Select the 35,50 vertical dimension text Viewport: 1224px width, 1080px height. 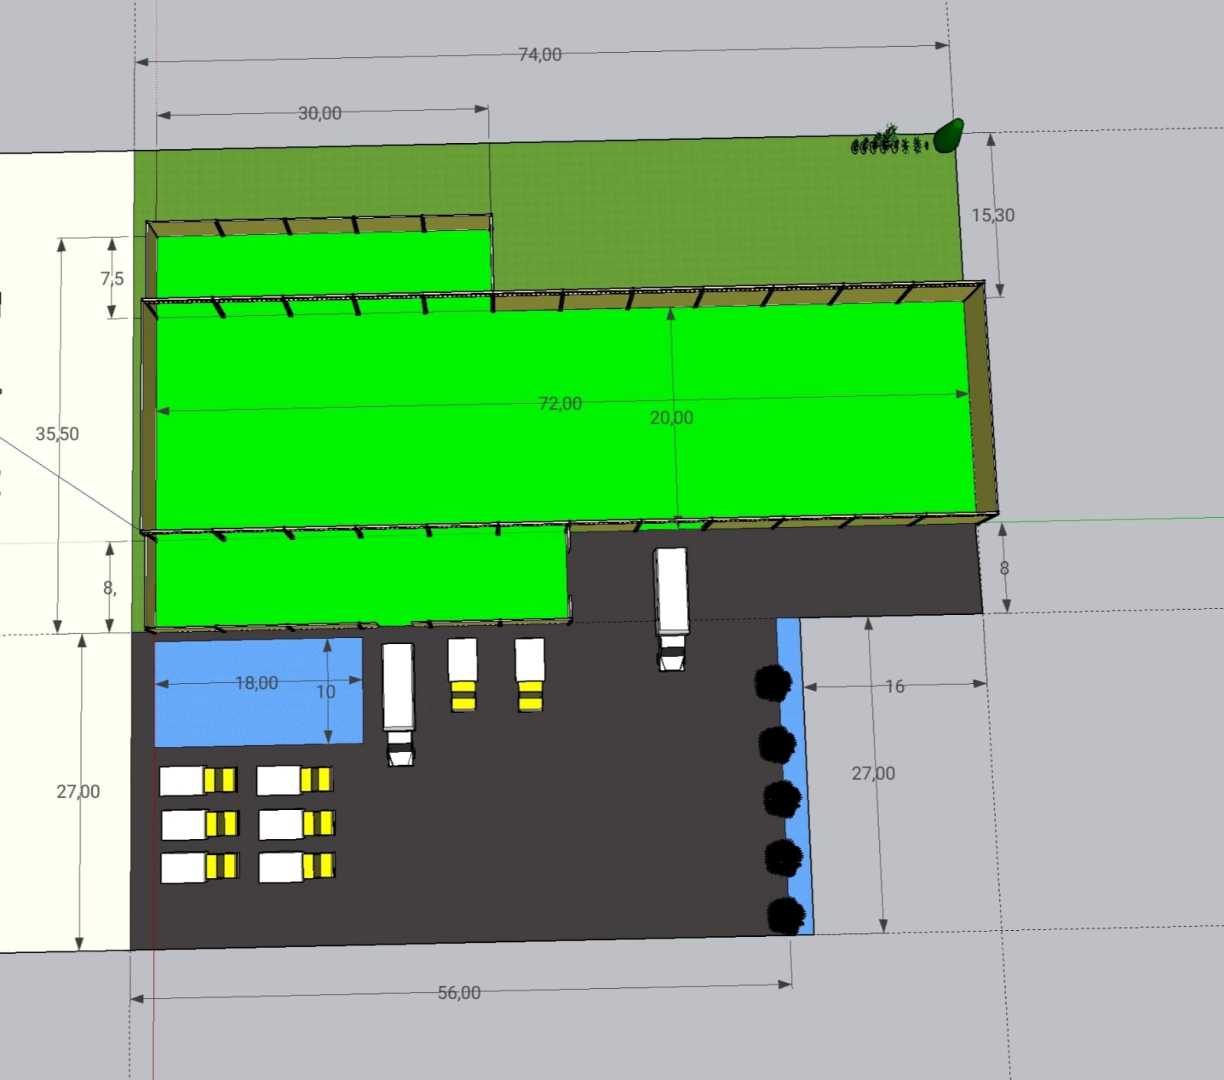57,434
